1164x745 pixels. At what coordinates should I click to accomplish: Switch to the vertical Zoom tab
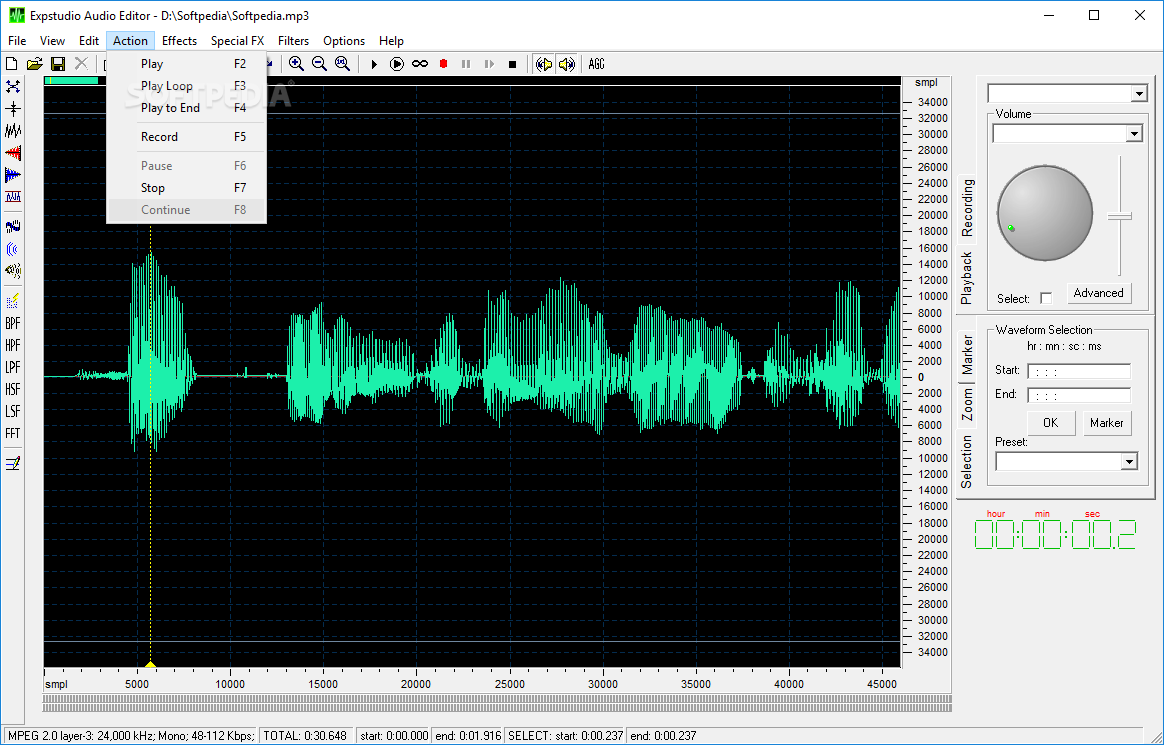(x=967, y=404)
